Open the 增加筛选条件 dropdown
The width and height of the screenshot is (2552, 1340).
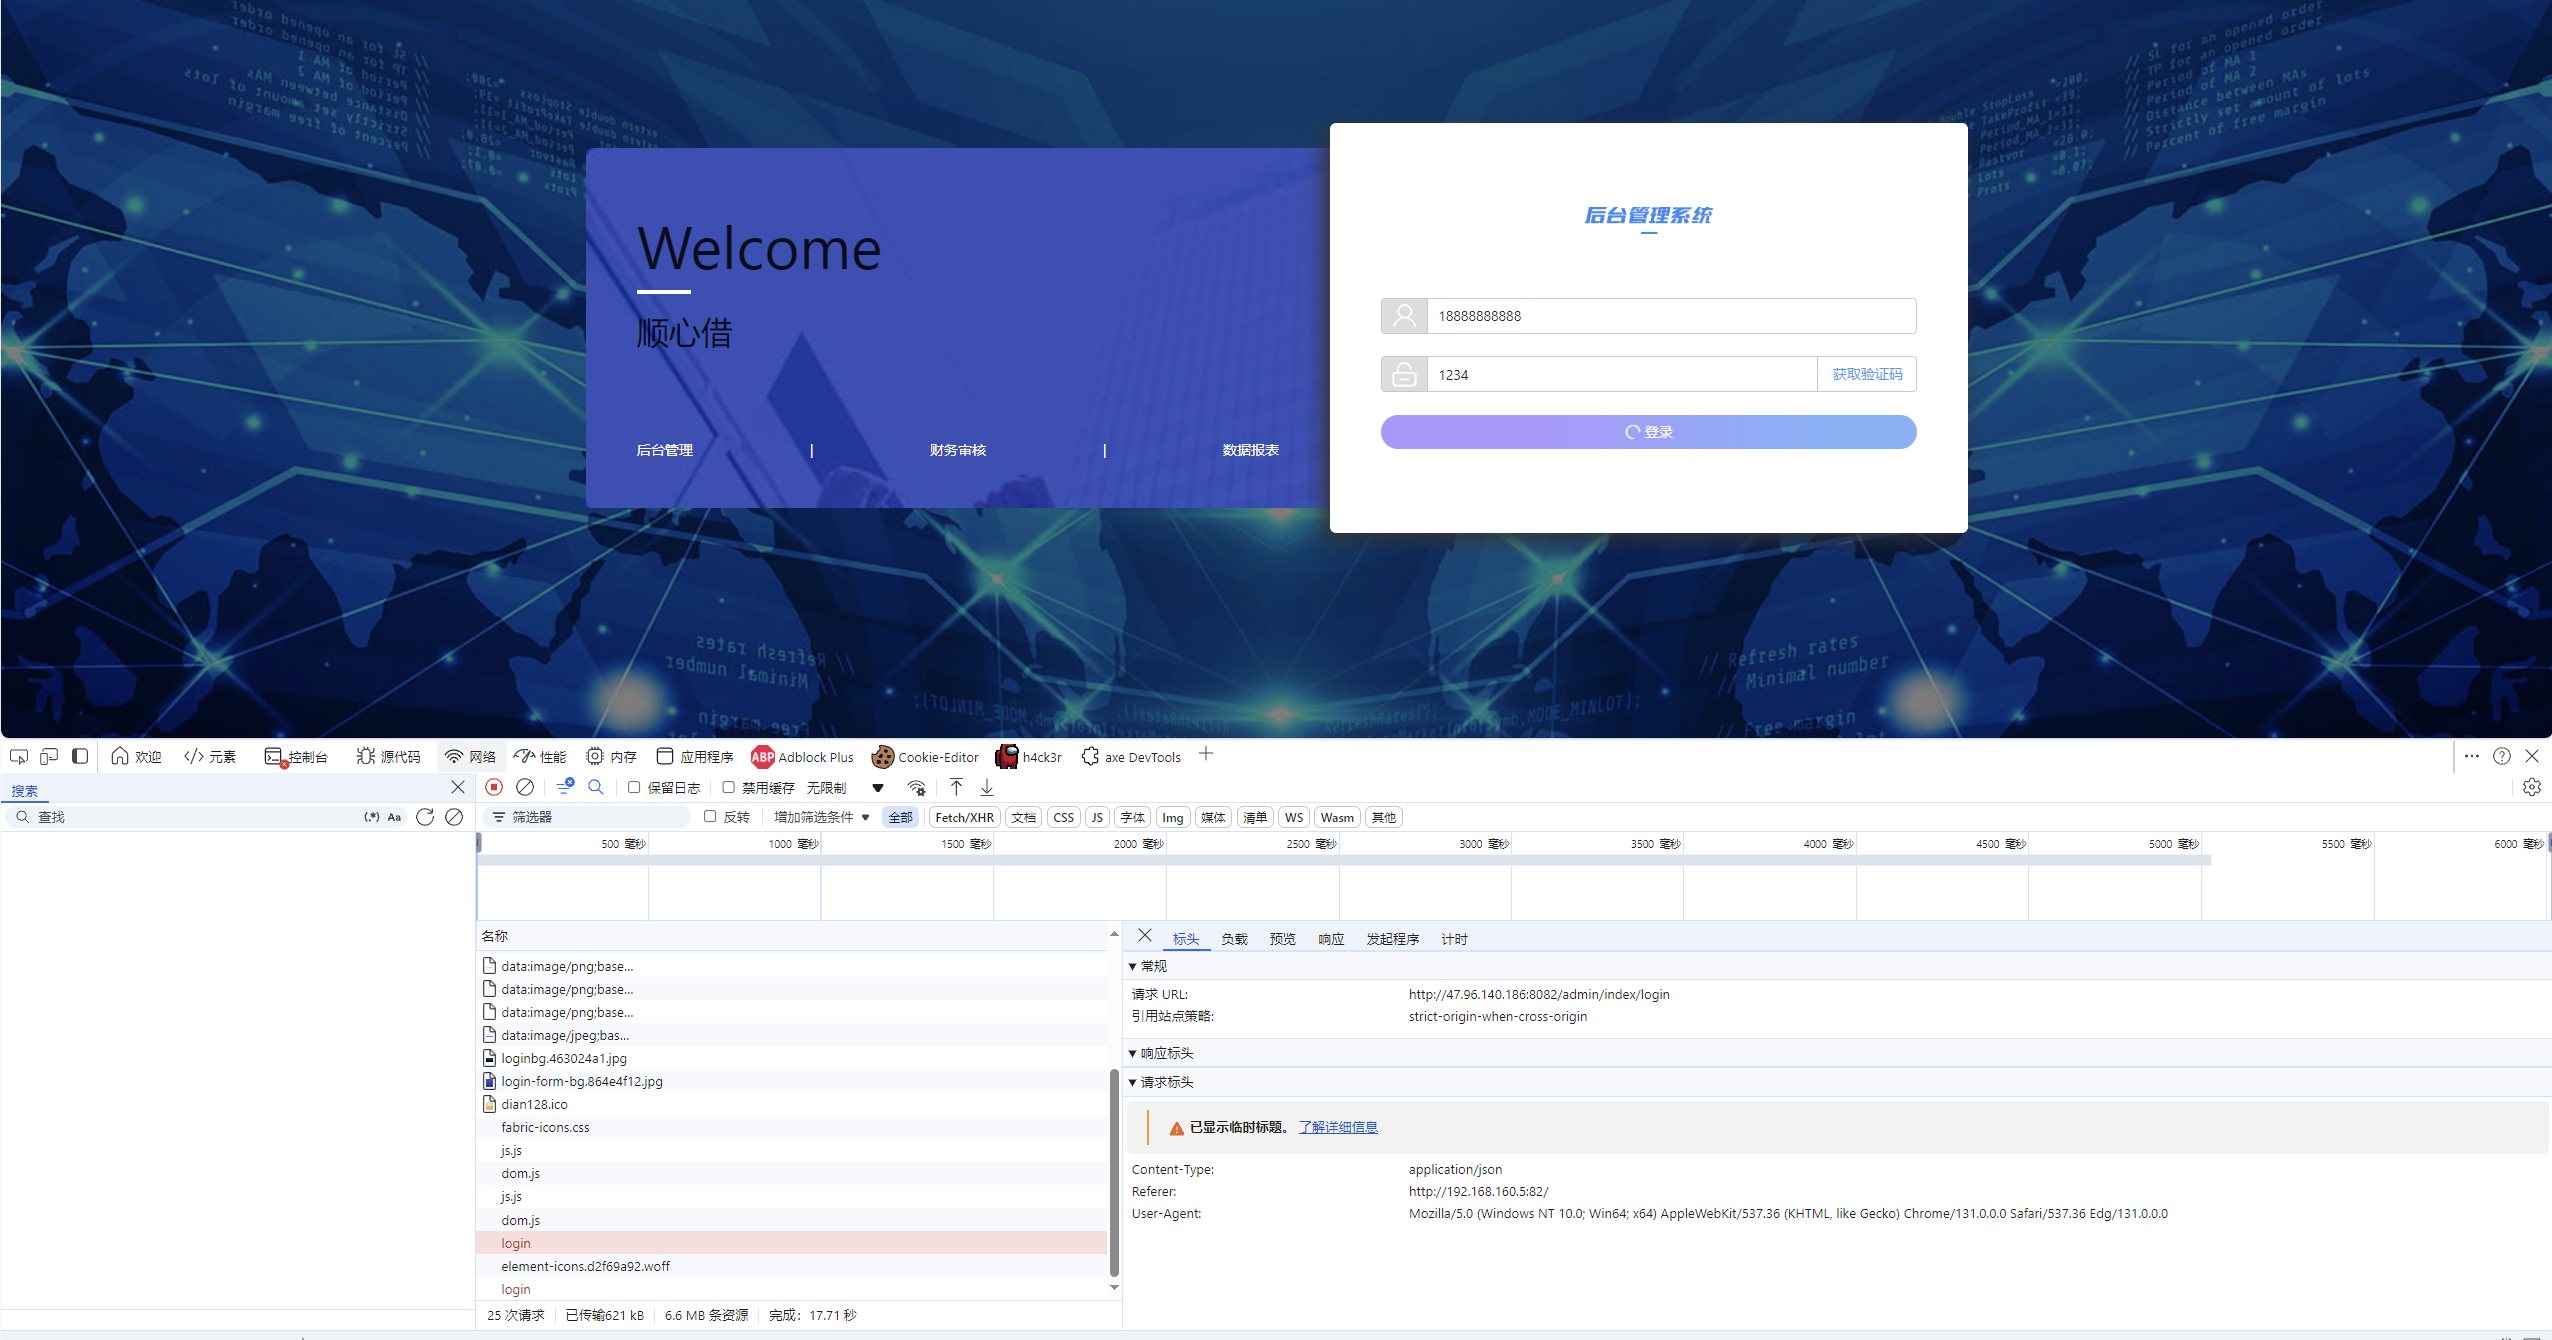[x=821, y=817]
